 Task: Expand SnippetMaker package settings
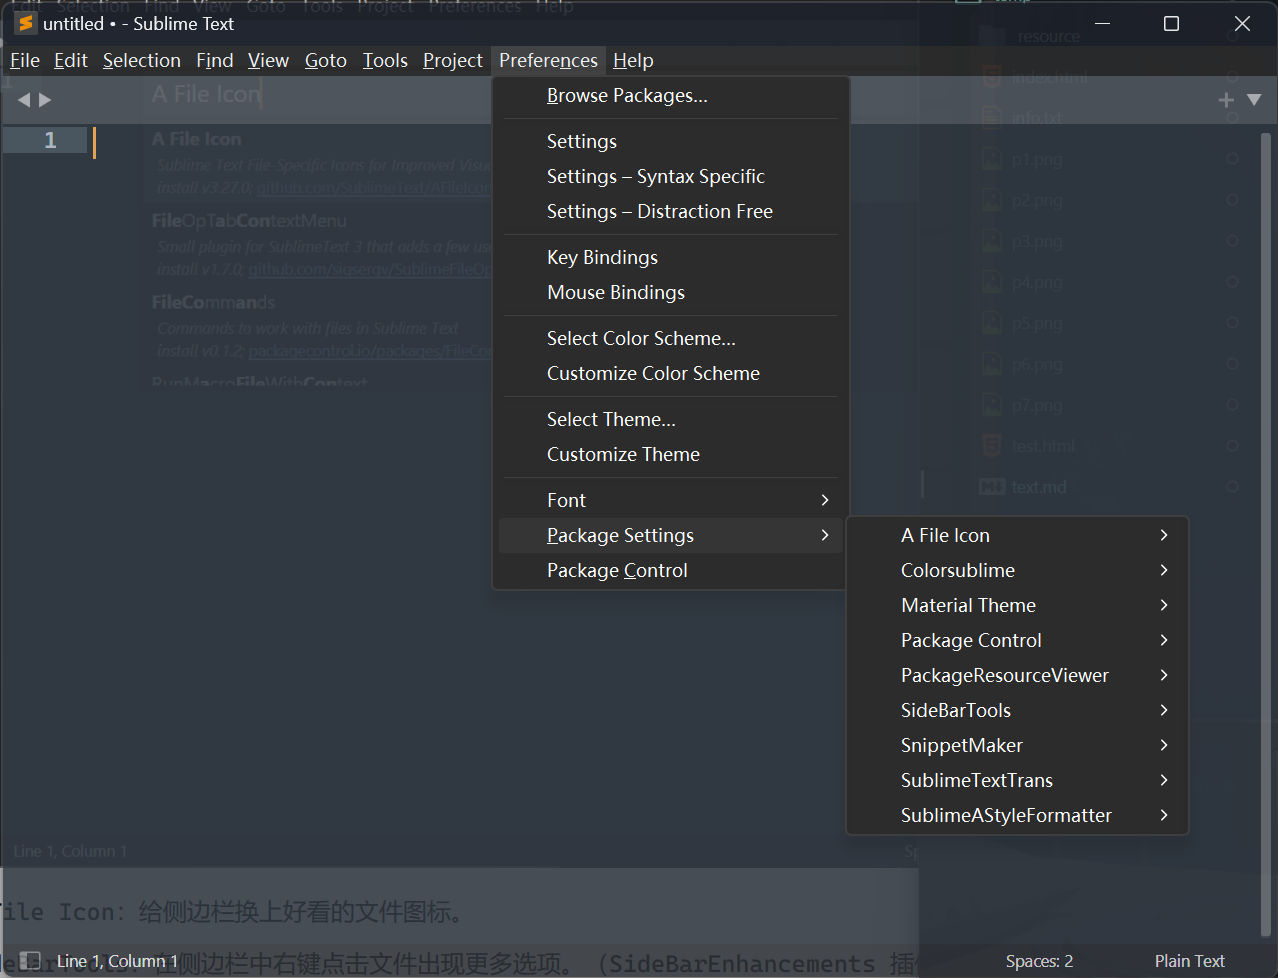click(1017, 746)
